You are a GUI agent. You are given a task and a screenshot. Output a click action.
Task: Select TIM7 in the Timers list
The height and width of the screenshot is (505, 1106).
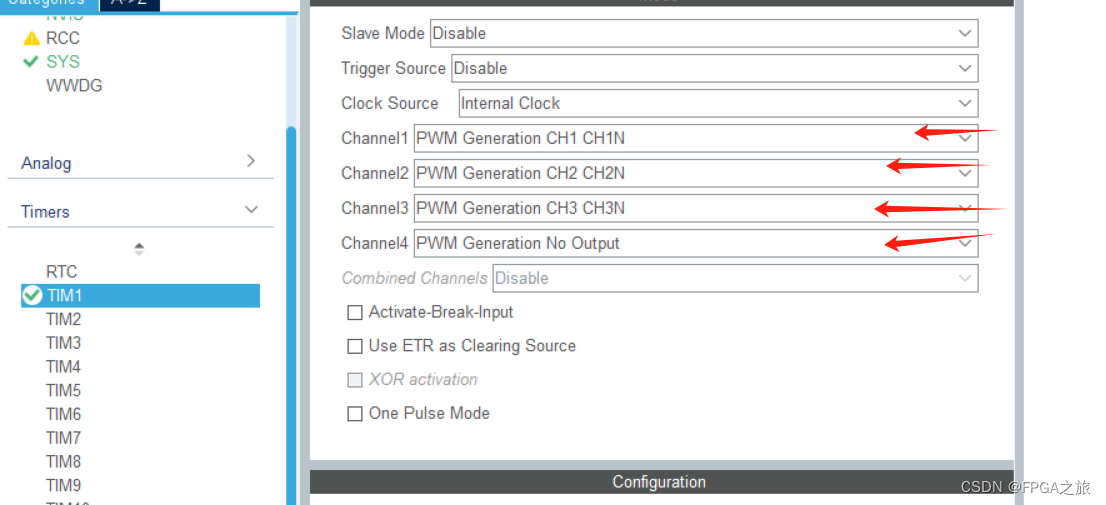[63, 438]
